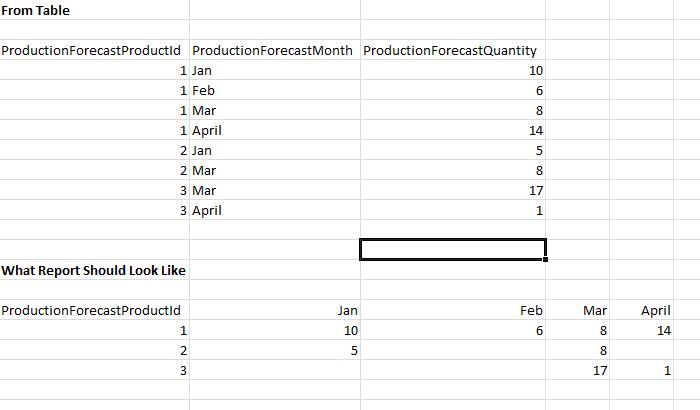Select the "From Table" heading cell
The height and width of the screenshot is (410, 700).
coord(36,10)
